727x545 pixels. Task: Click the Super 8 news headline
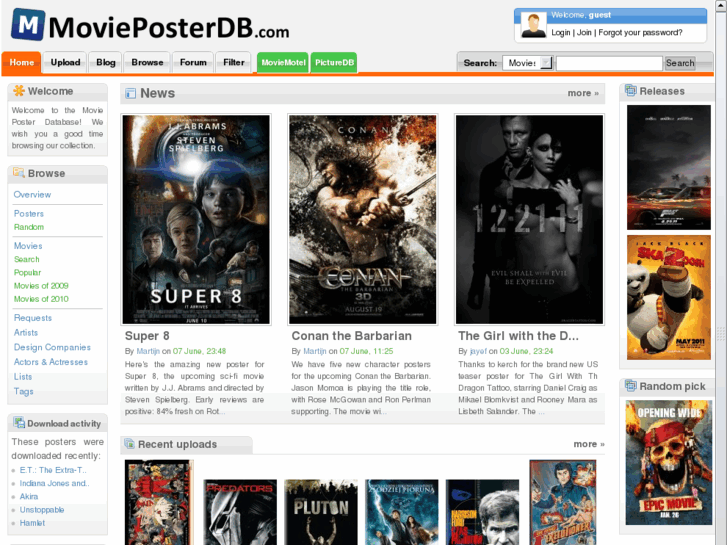[x=147, y=336]
